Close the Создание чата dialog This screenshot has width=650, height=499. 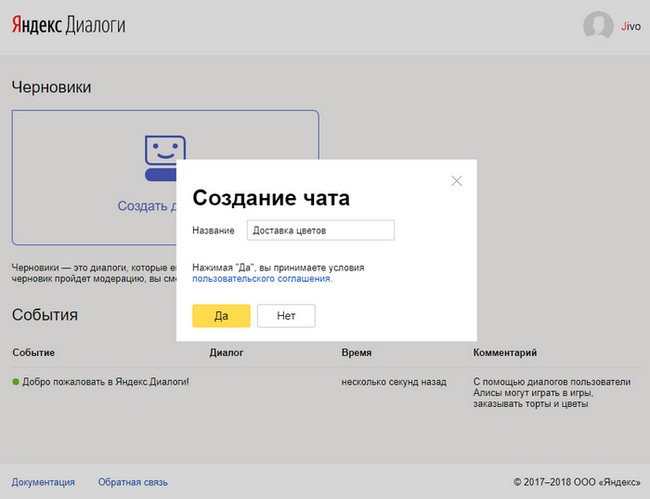(456, 181)
